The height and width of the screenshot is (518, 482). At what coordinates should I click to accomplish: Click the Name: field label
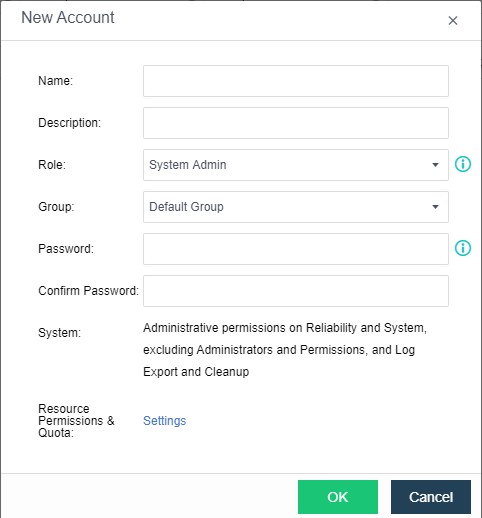point(55,81)
